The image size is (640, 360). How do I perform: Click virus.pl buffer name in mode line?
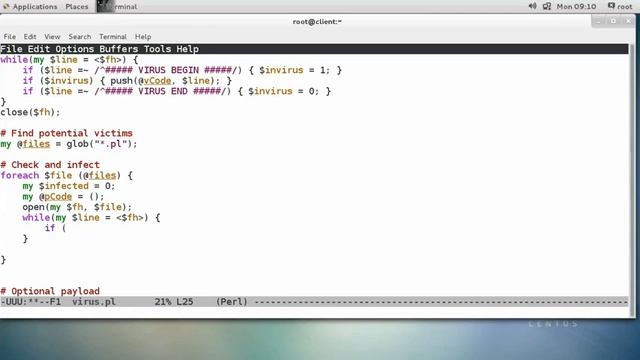[x=94, y=302]
